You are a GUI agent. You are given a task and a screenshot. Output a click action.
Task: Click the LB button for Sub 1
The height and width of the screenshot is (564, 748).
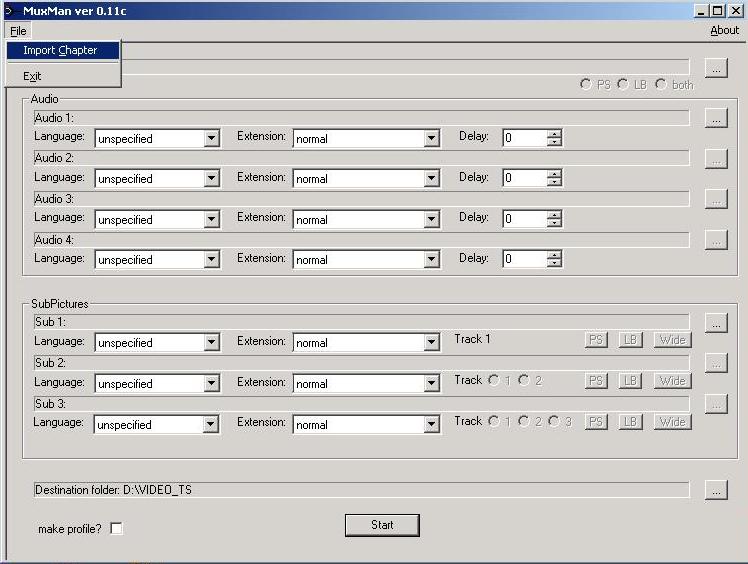click(631, 340)
